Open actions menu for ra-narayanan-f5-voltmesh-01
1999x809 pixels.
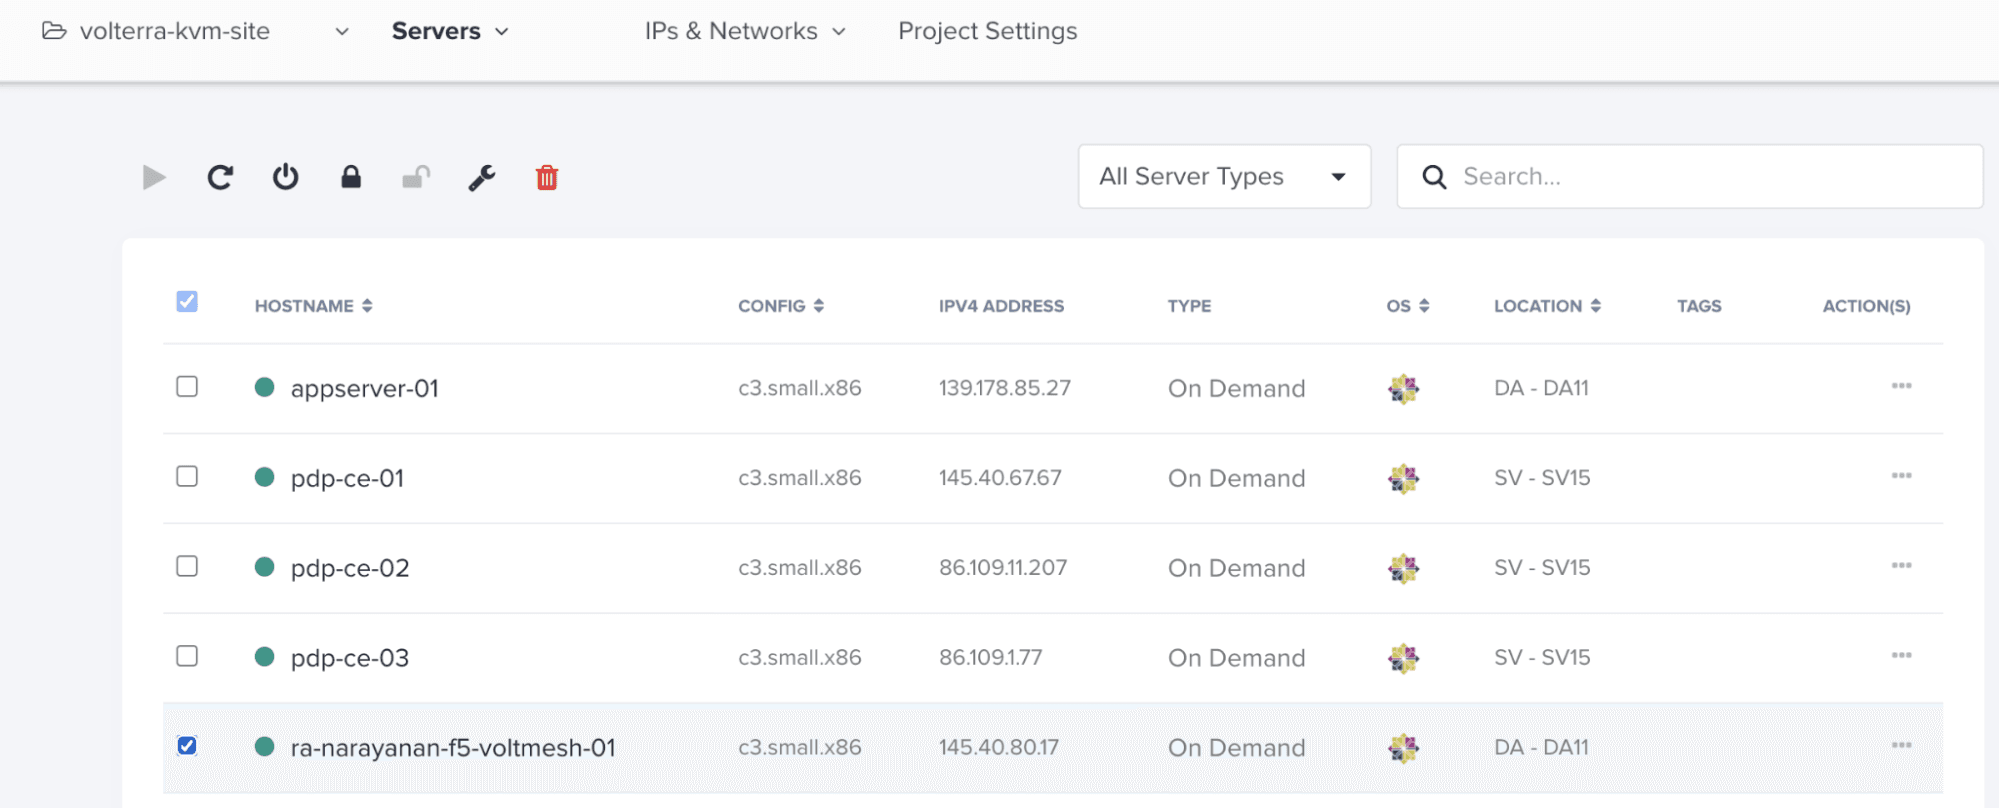click(1902, 746)
